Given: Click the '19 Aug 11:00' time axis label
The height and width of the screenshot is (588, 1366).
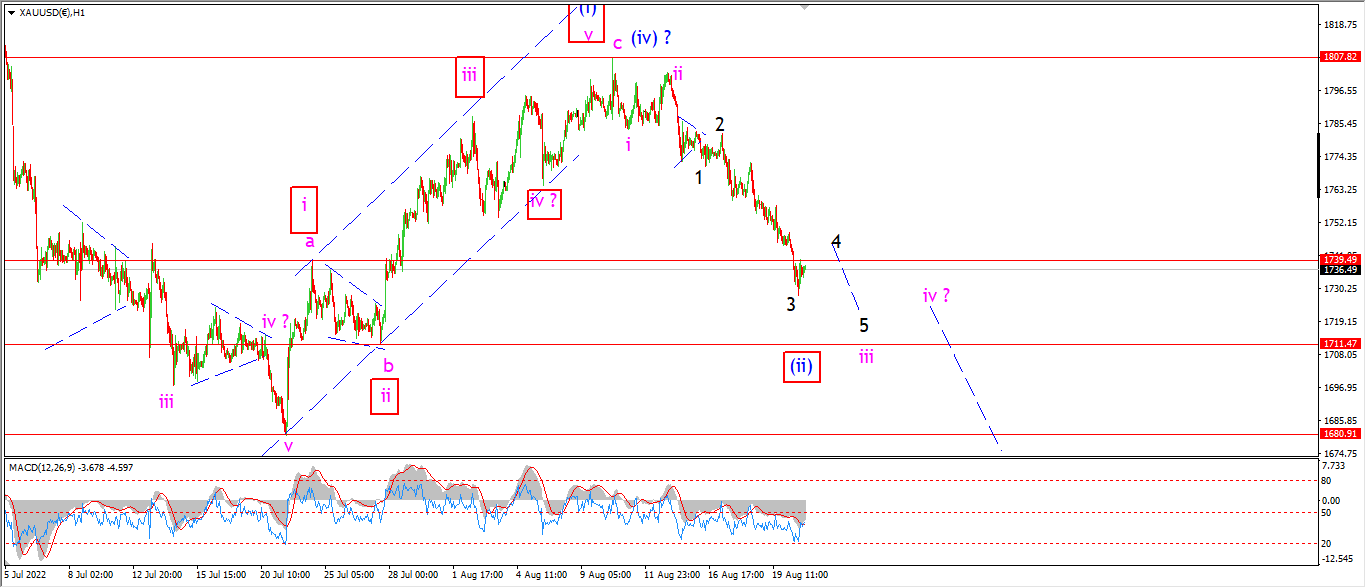Looking at the screenshot, I should [x=799, y=576].
